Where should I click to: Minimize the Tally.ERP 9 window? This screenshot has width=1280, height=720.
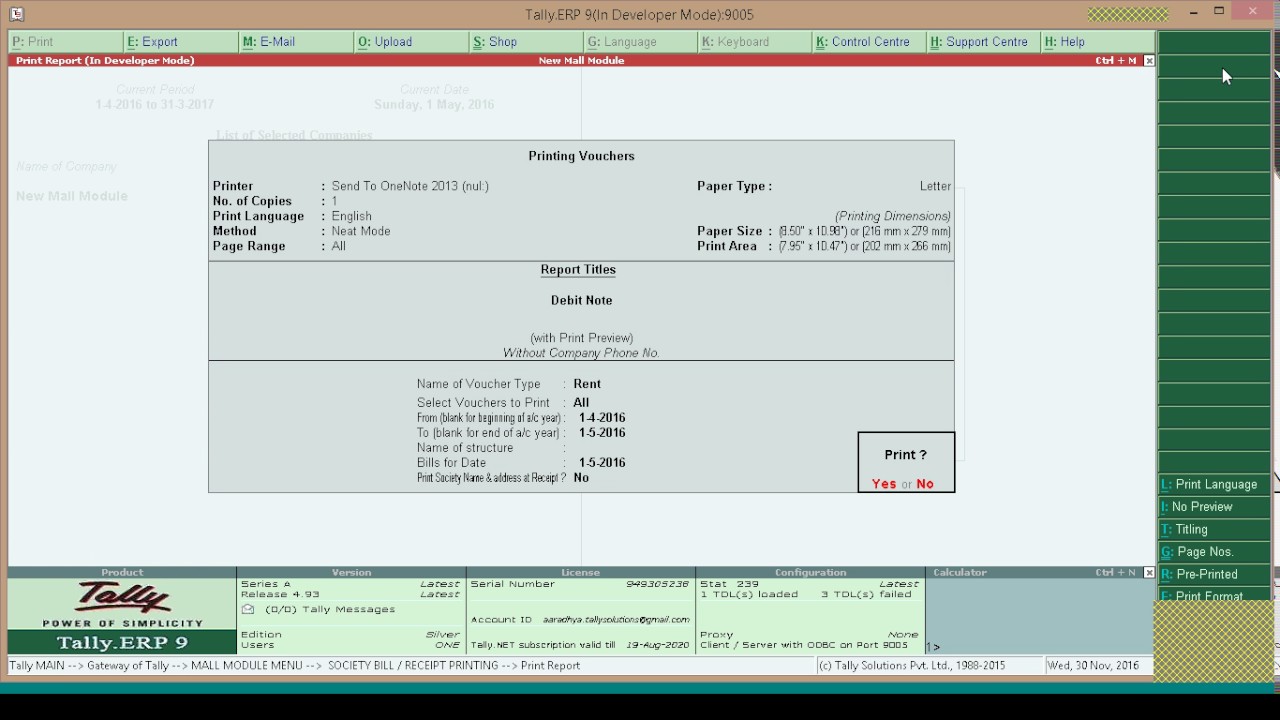tap(1194, 12)
